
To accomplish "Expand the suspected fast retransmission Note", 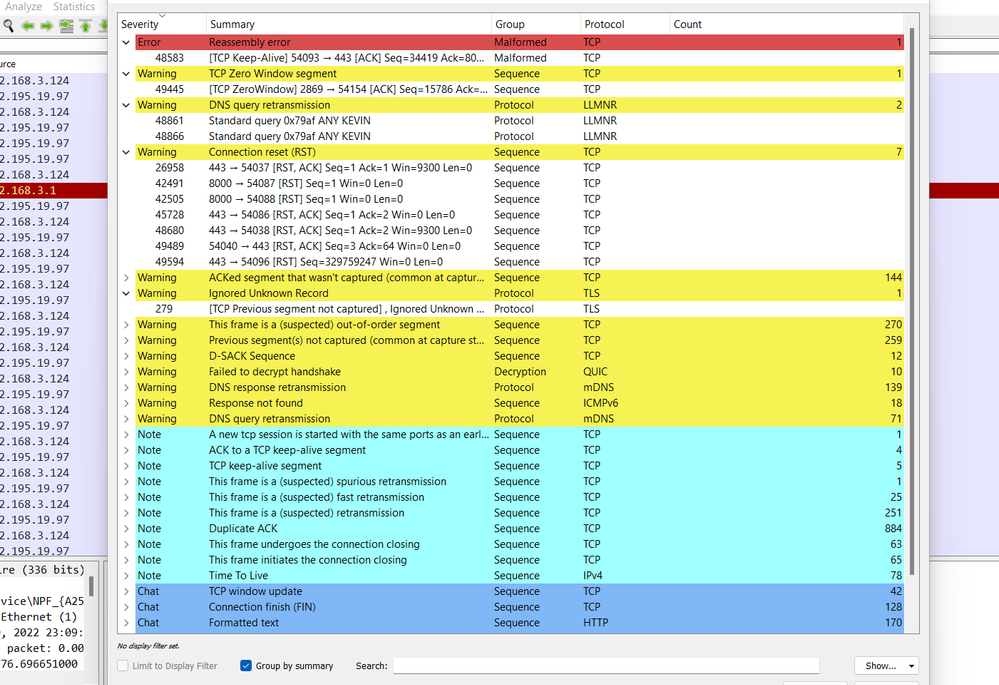I will click(126, 498).
